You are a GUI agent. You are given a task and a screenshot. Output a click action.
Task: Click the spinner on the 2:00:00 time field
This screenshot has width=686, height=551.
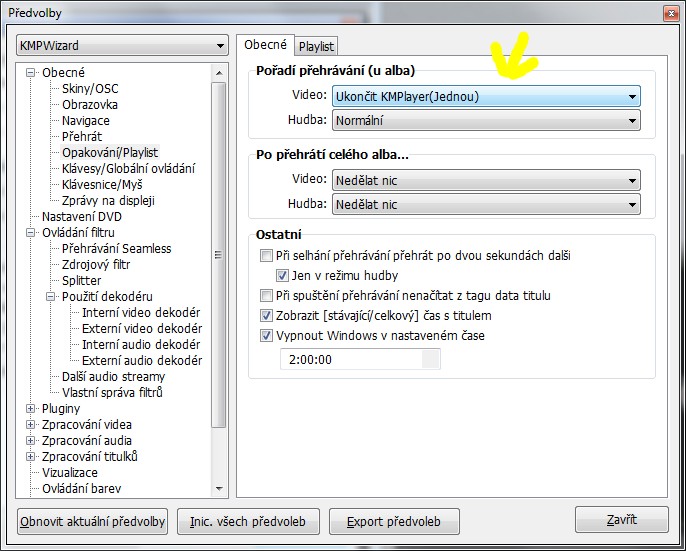(x=431, y=359)
